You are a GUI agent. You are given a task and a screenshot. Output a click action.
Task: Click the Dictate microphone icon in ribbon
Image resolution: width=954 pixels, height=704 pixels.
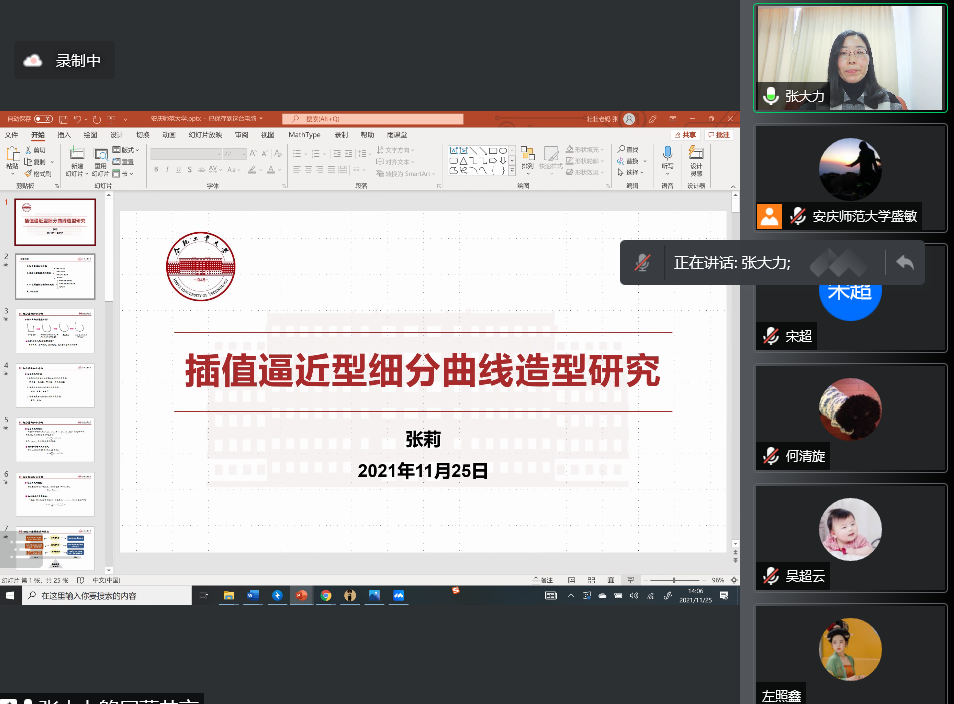click(667, 157)
